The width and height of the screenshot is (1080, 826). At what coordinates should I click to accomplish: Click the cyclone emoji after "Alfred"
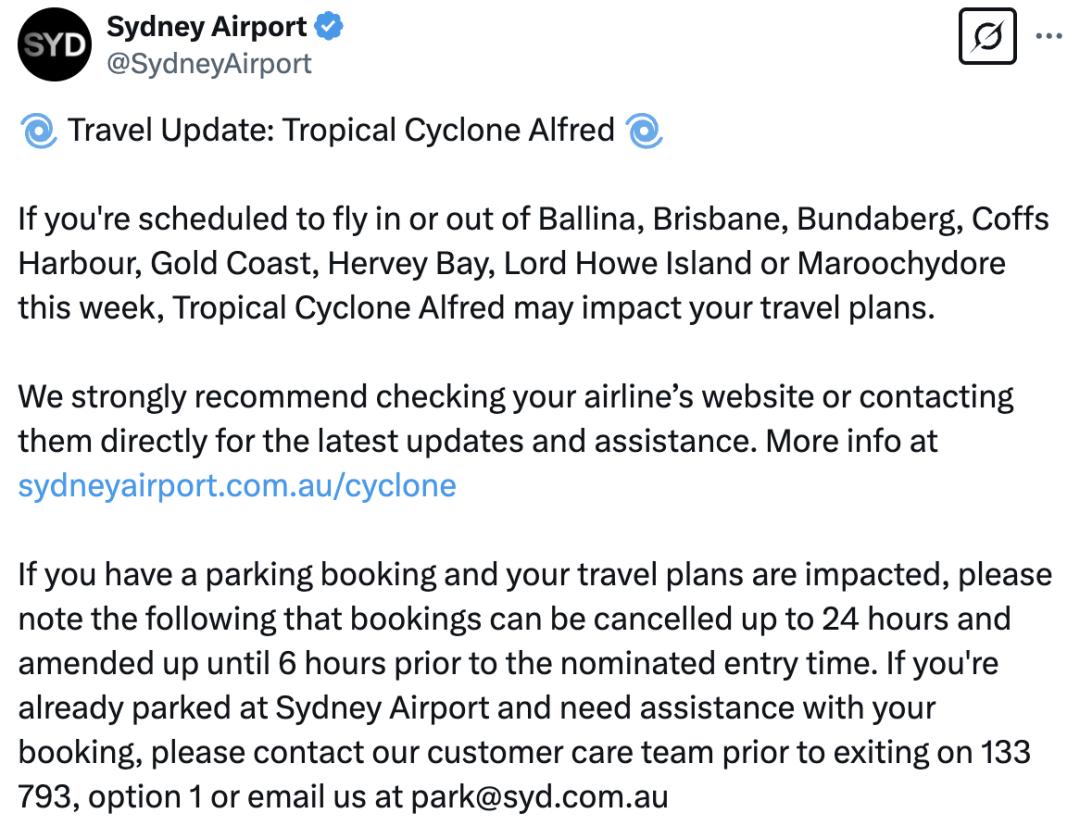click(643, 131)
